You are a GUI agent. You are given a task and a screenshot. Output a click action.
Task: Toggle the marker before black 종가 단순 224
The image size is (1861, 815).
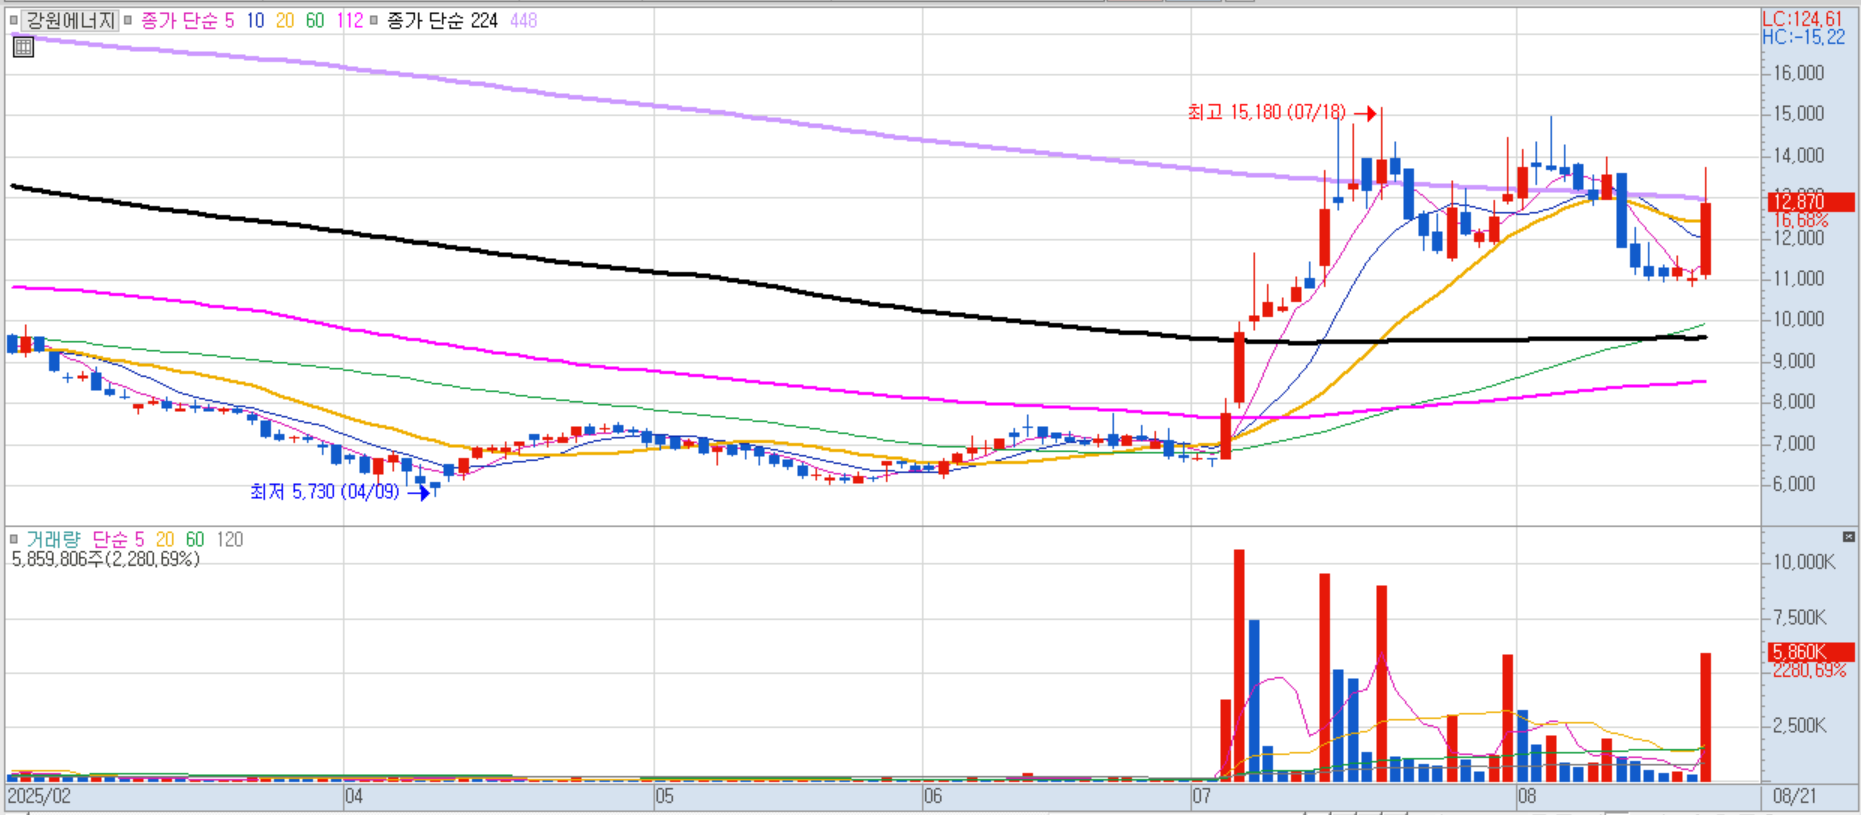(374, 20)
